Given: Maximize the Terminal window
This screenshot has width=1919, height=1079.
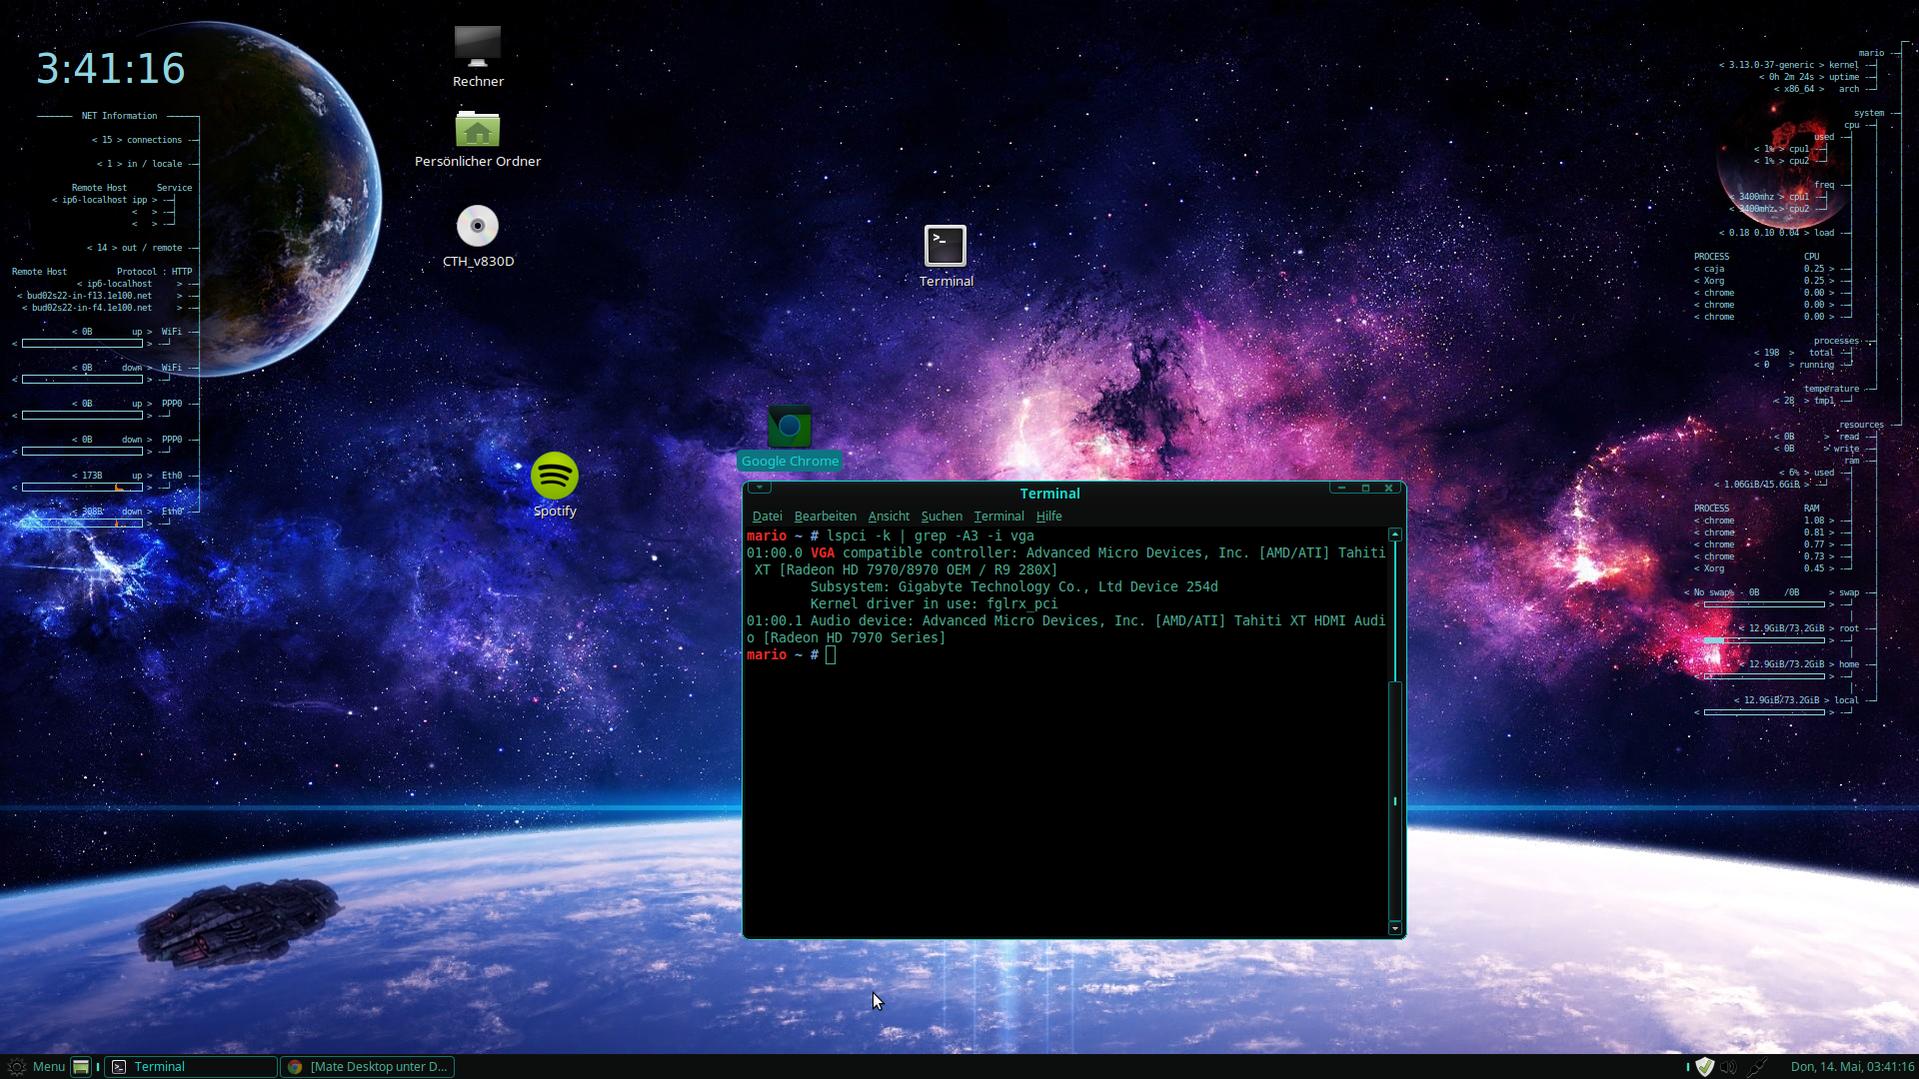Looking at the screenshot, I should [x=1365, y=488].
